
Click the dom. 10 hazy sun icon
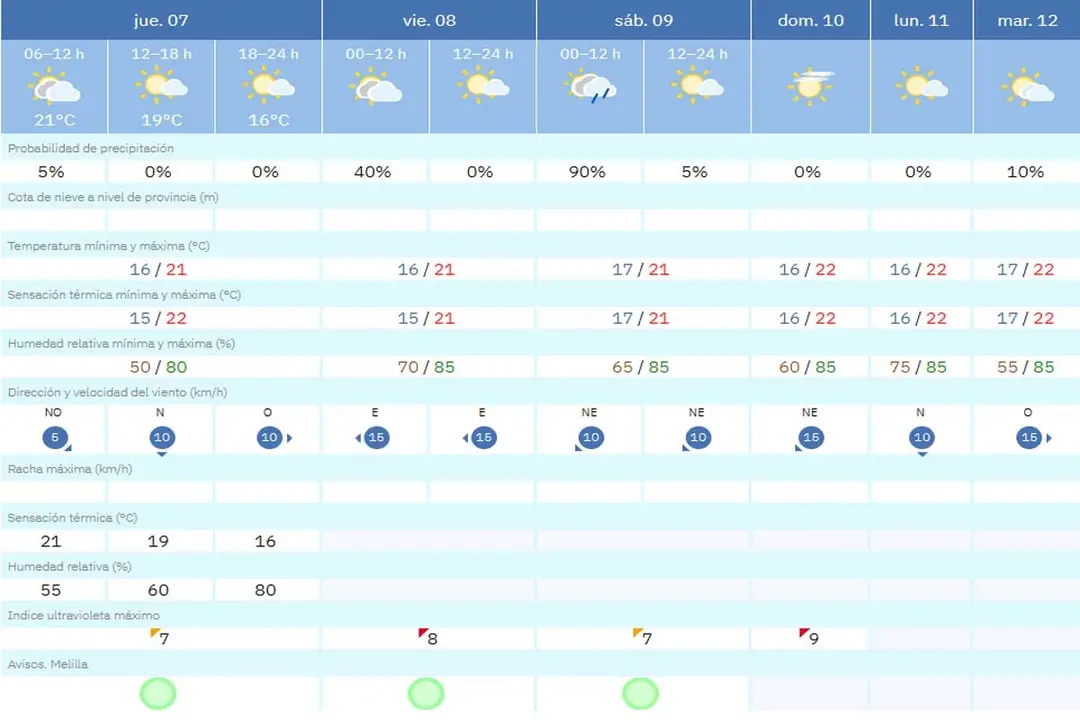point(811,87)
